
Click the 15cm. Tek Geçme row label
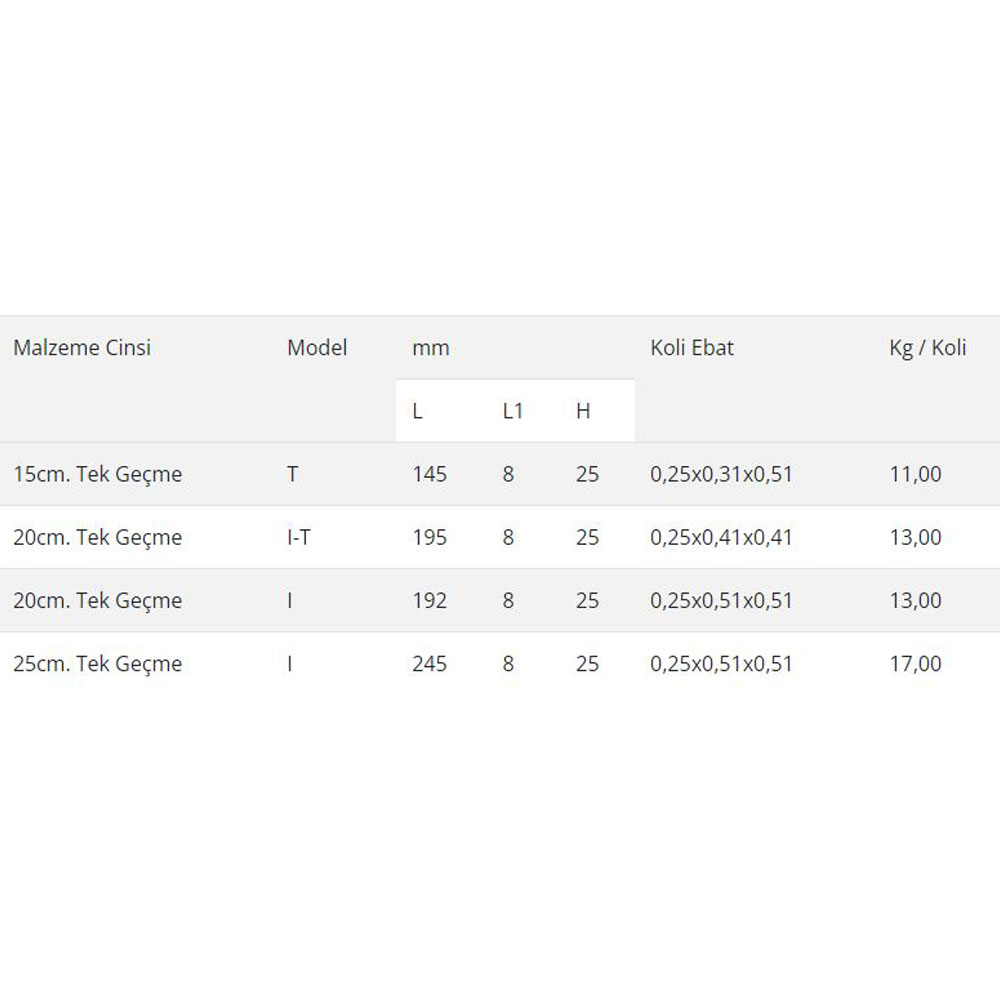click(x=98, y=474)
